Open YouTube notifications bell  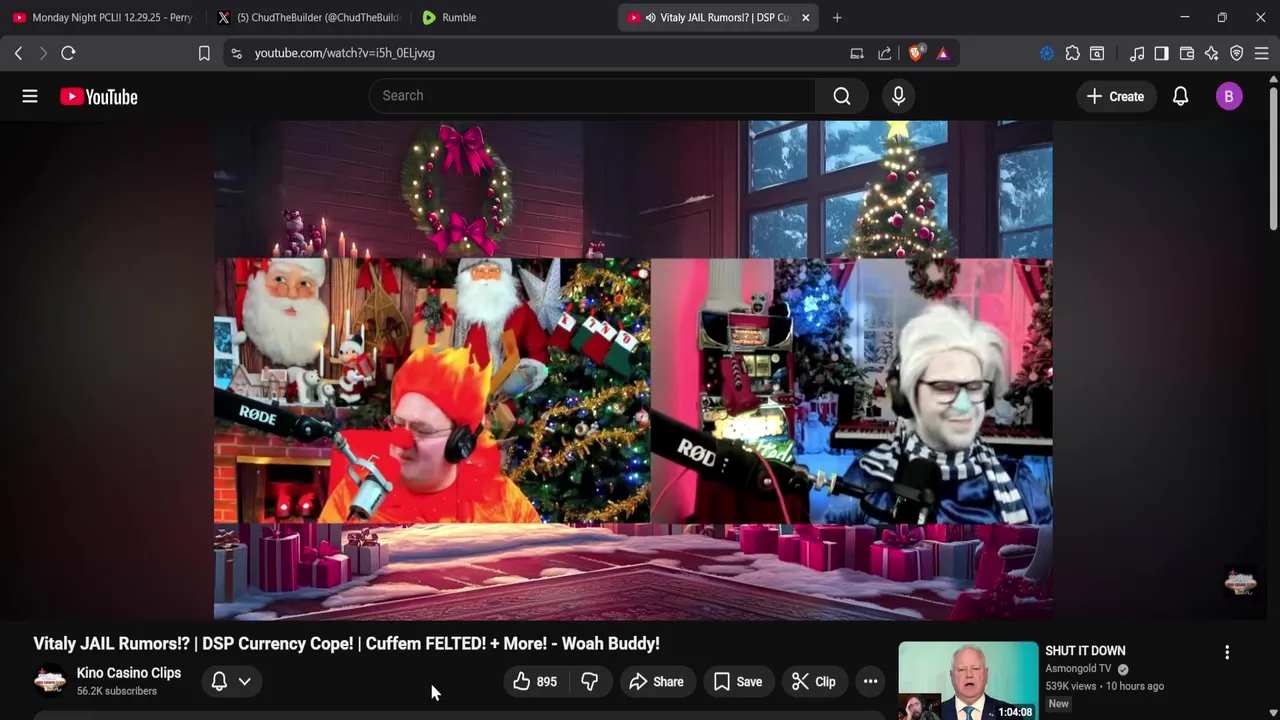click(1180, 96)
